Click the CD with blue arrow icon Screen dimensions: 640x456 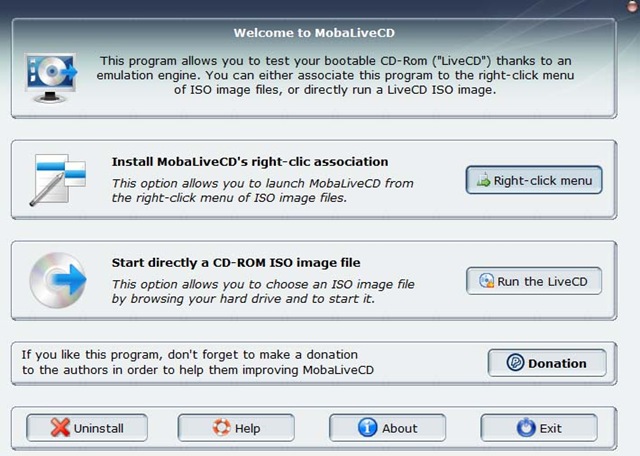(59, 280)
